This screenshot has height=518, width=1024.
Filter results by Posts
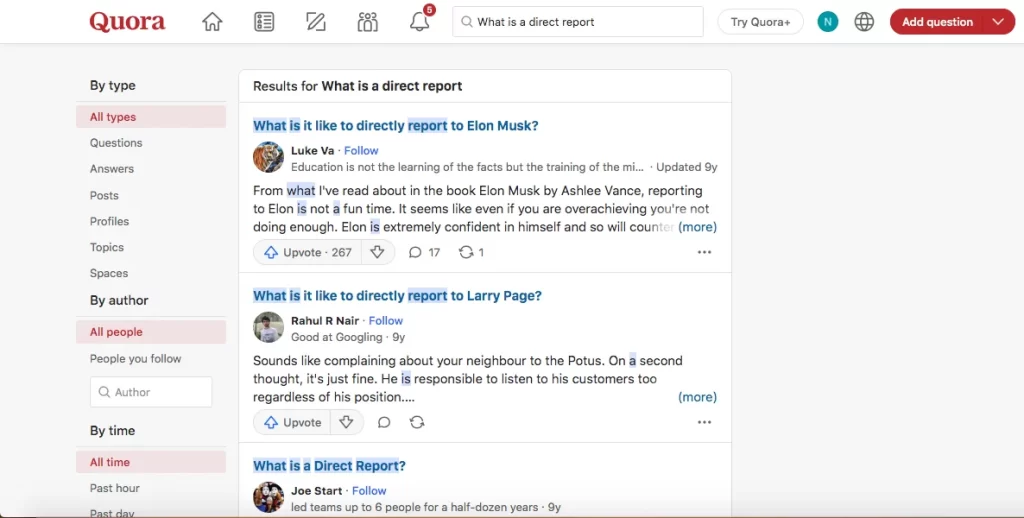tap(104, 195)
